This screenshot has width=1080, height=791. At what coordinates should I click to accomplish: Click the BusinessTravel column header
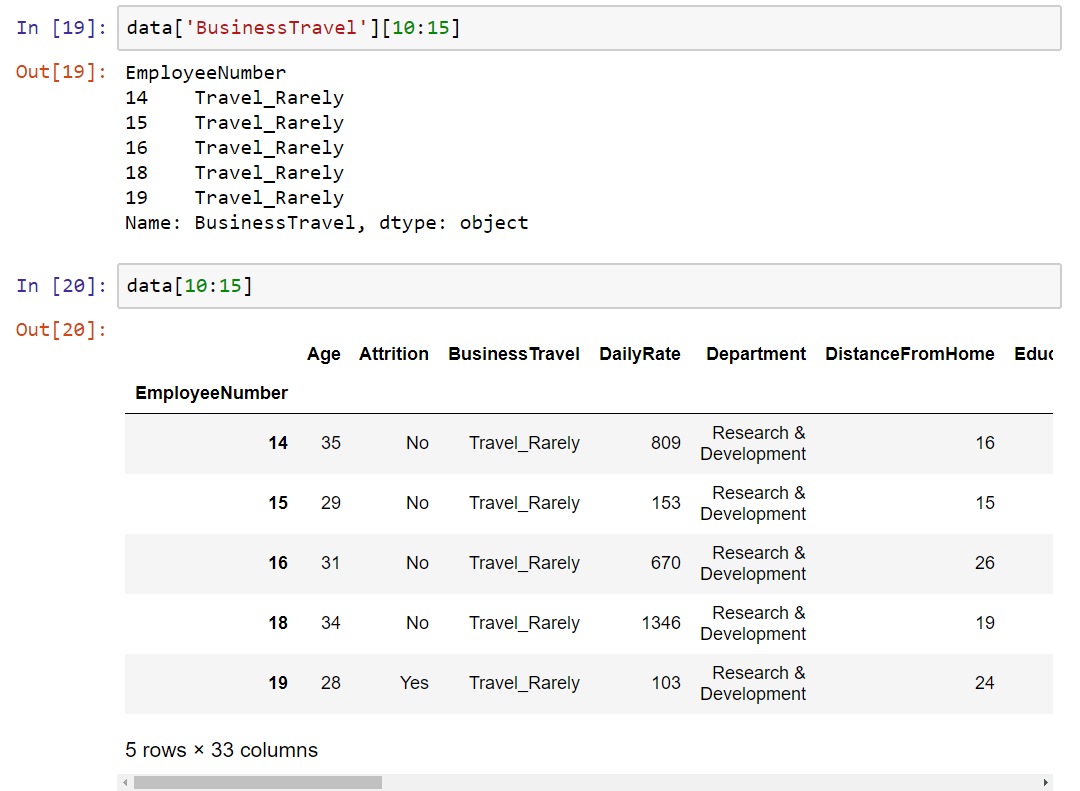coord(513,353)
